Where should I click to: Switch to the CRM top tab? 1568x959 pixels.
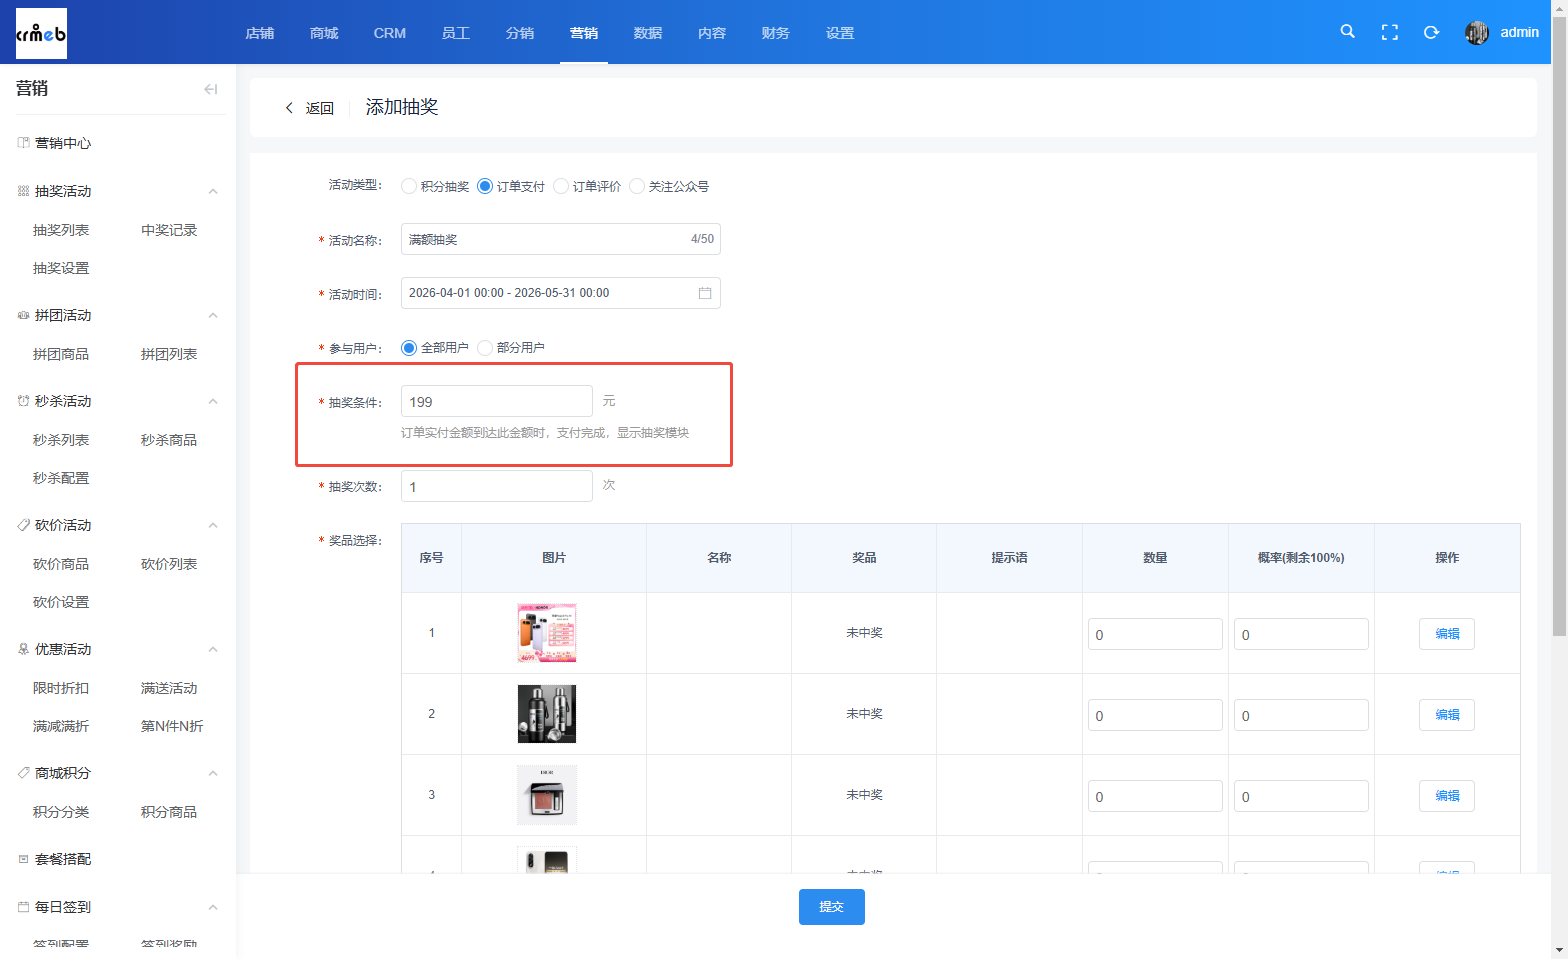(389, 33)
